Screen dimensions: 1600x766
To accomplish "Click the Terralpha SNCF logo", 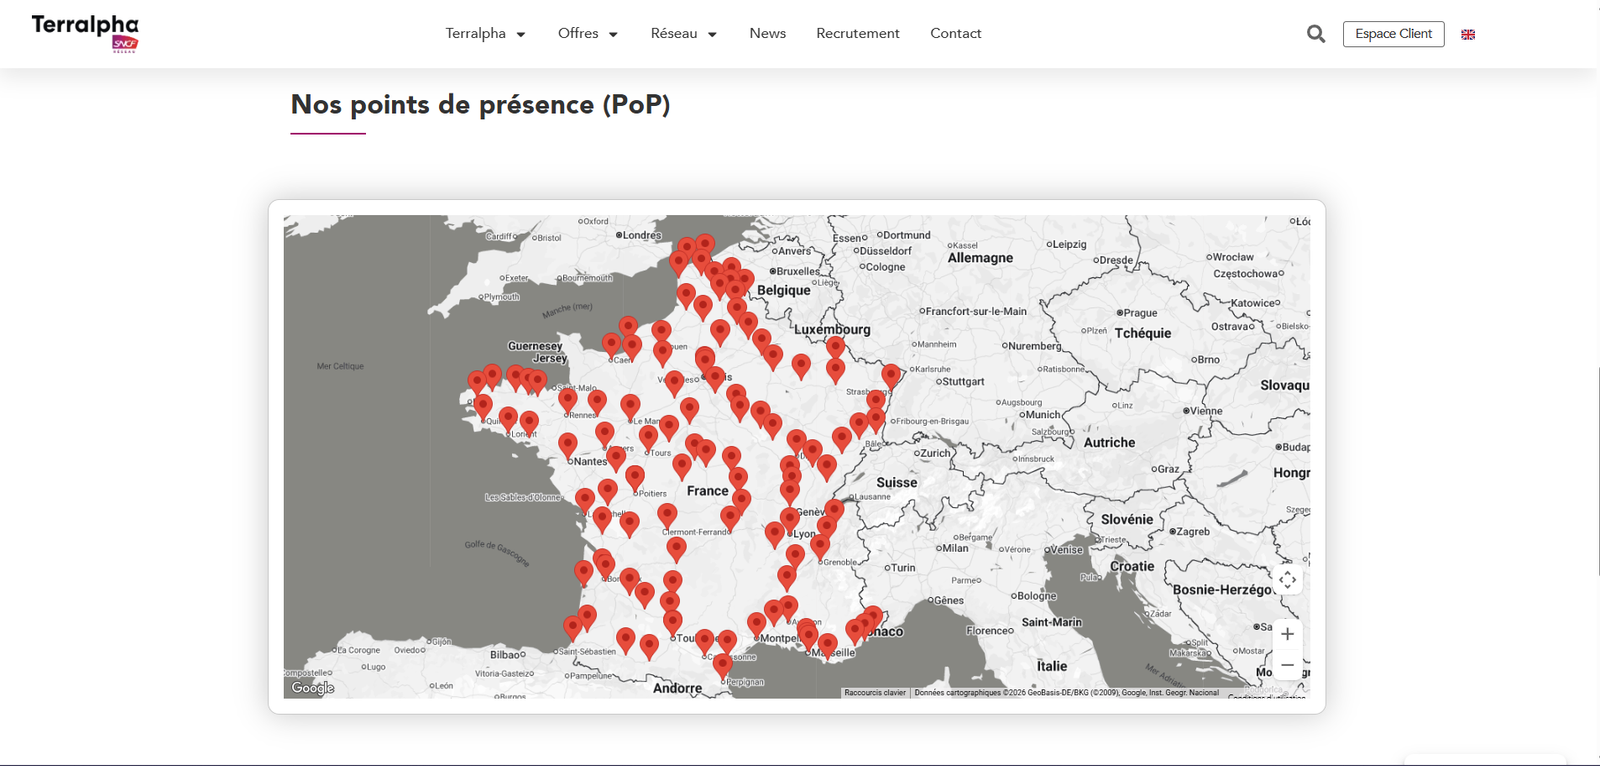I will pyautogui.click(x=85, y=33).
